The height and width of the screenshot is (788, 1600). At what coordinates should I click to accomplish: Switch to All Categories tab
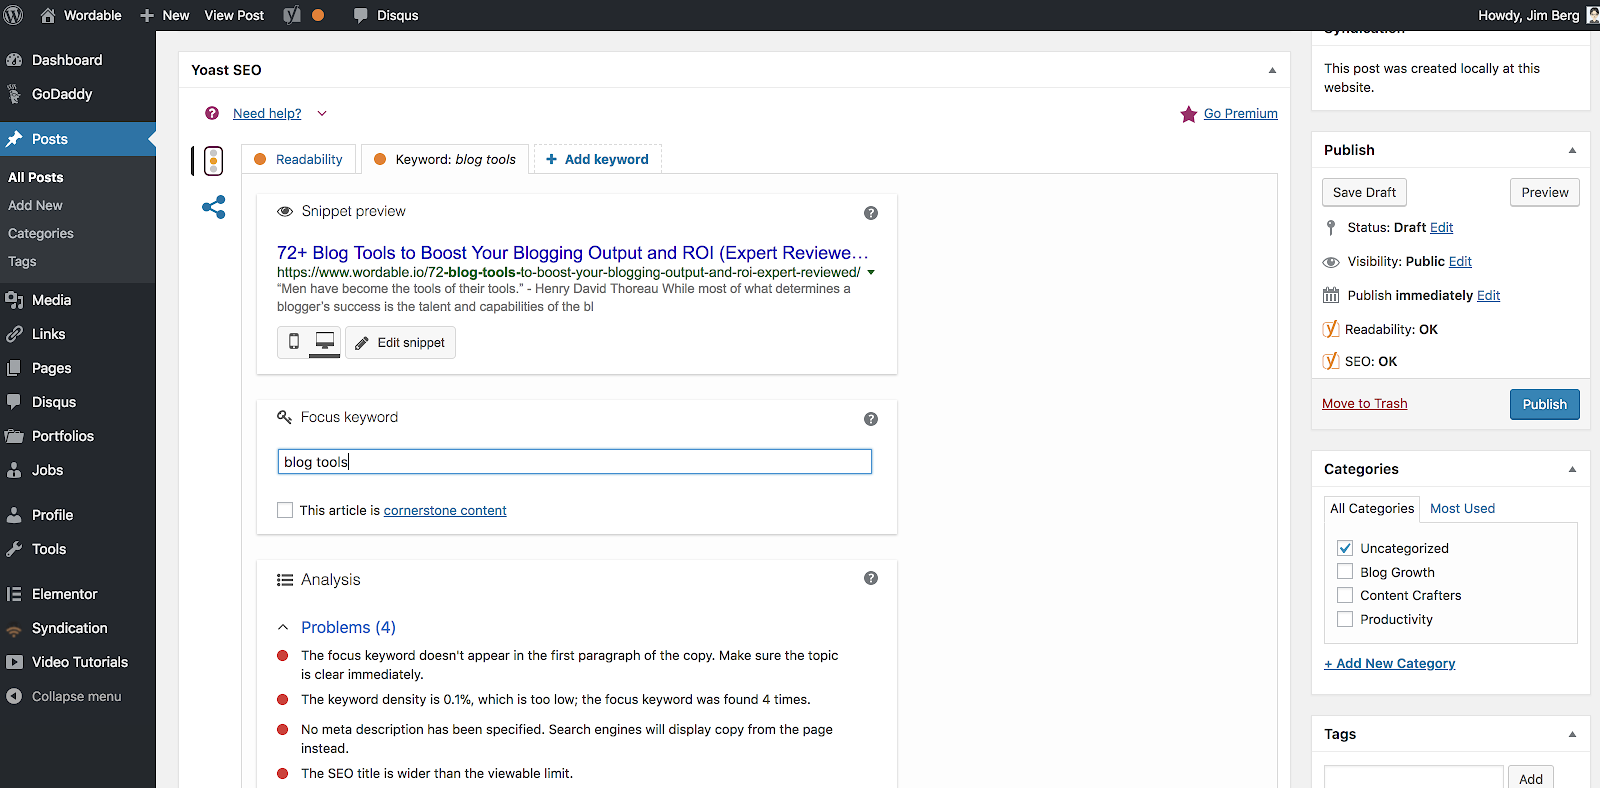tap(1372, 508)
